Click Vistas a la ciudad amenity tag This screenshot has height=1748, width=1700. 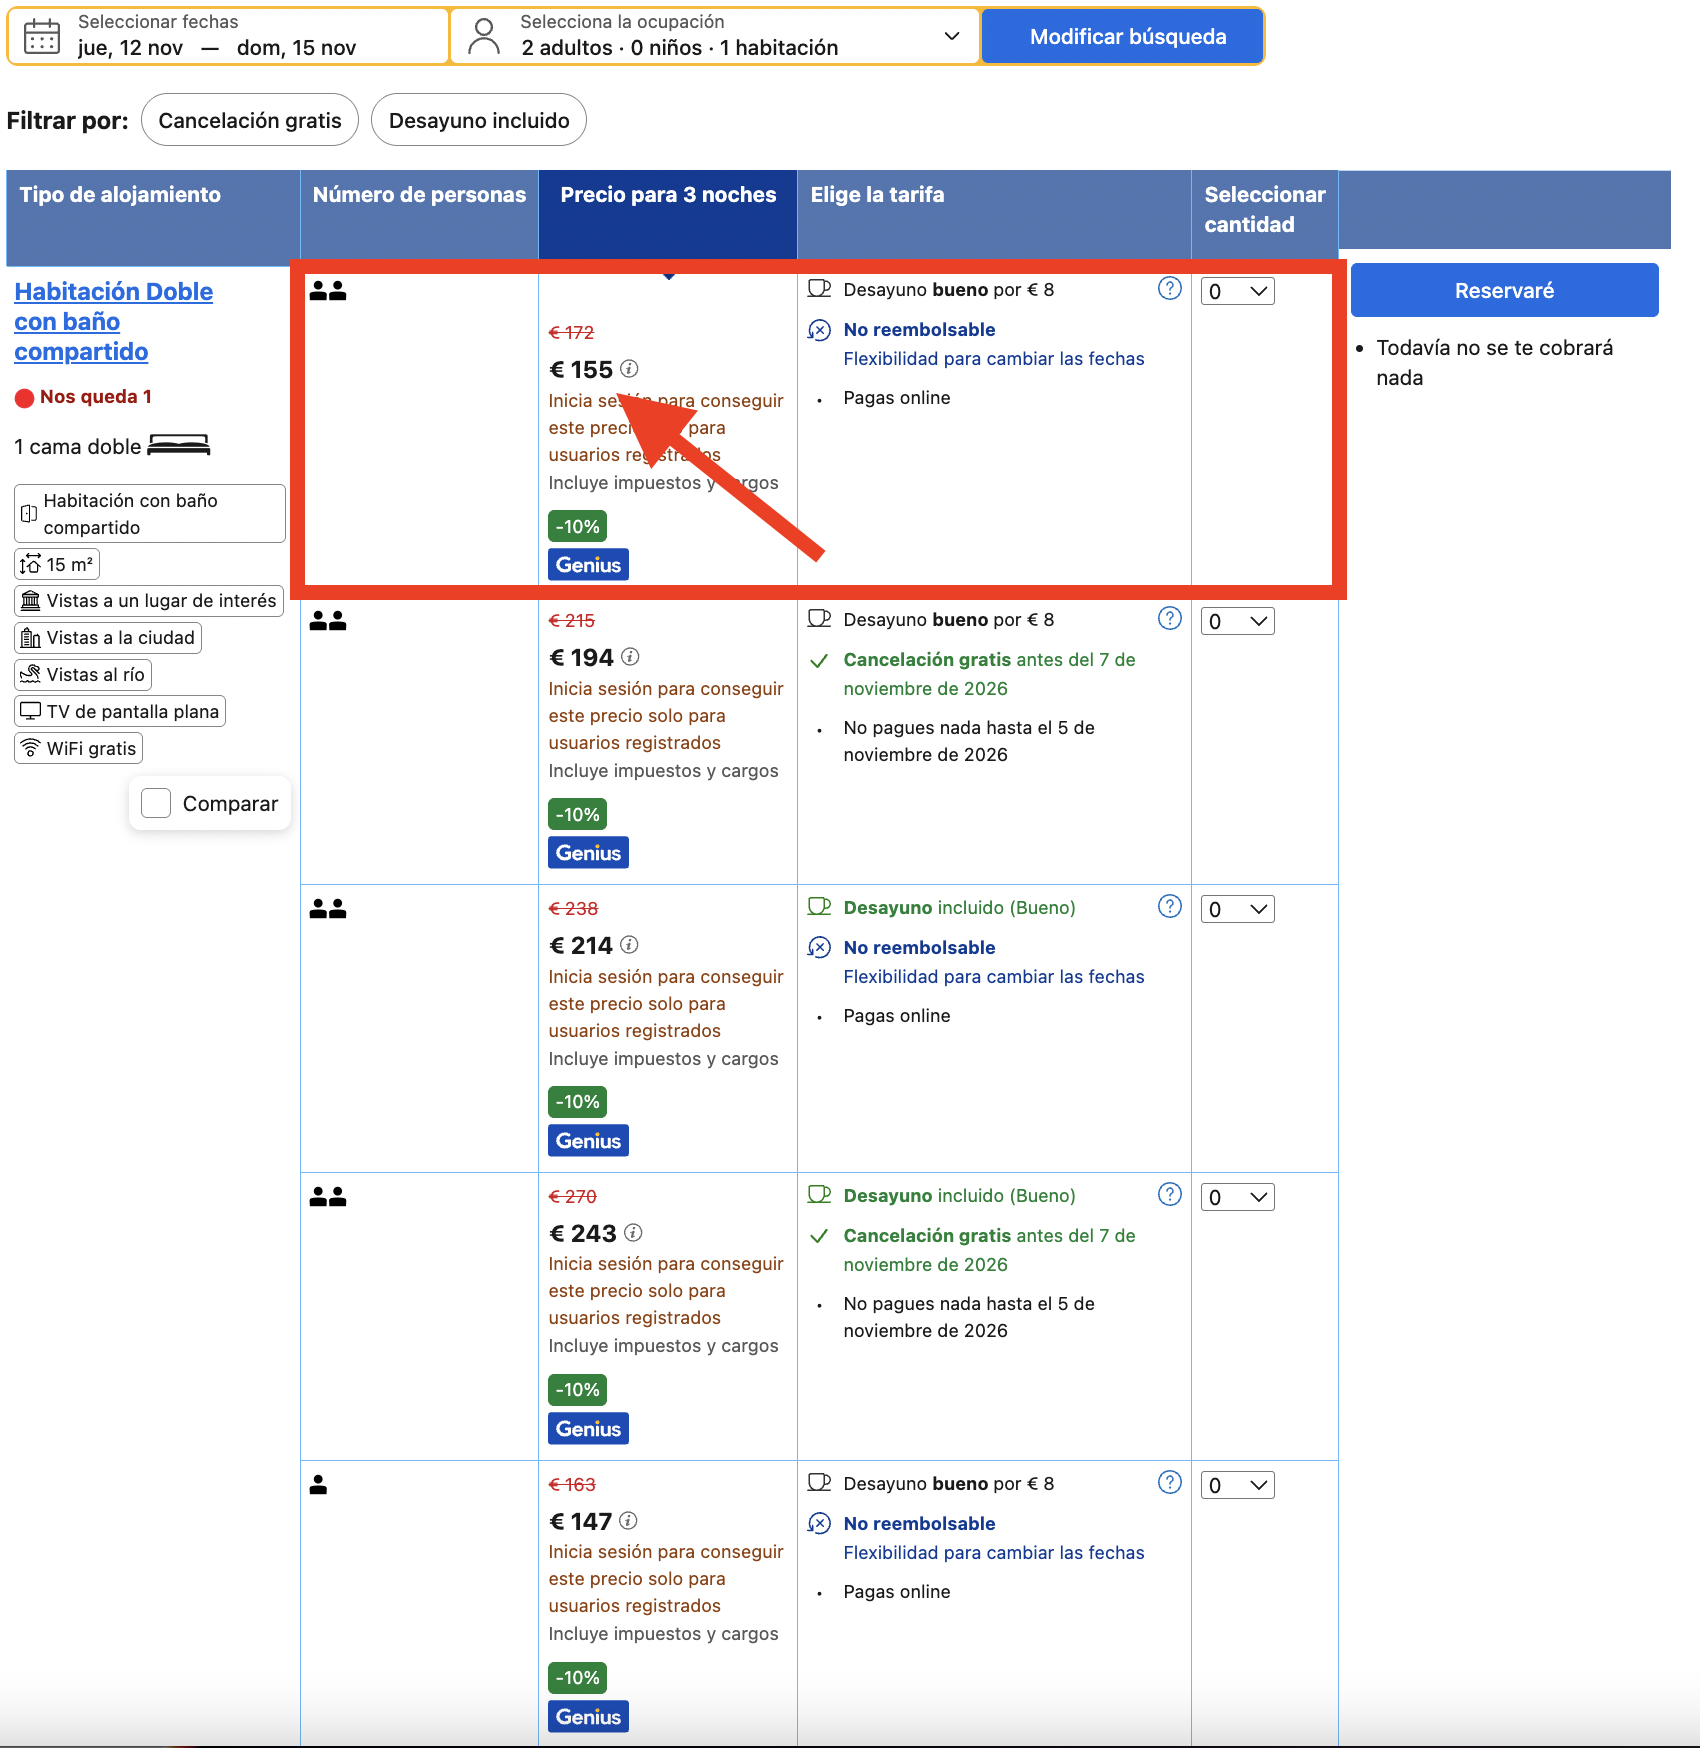coord(108,637)
